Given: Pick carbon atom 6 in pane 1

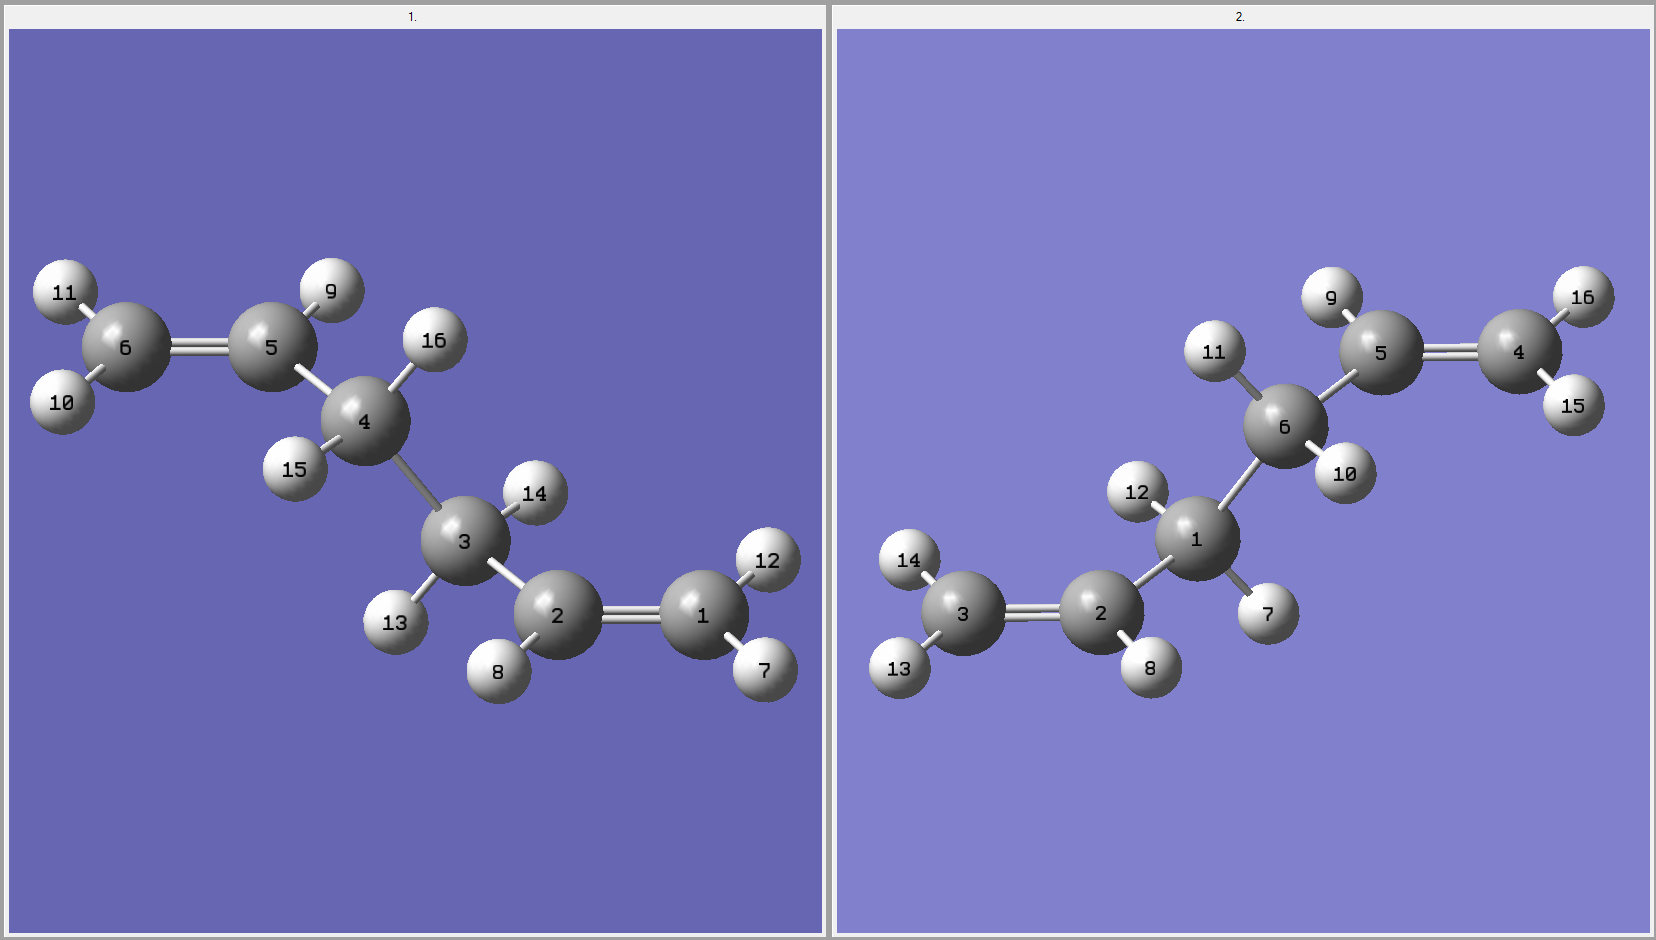Looking at the screenshot, I should [126, 347].
